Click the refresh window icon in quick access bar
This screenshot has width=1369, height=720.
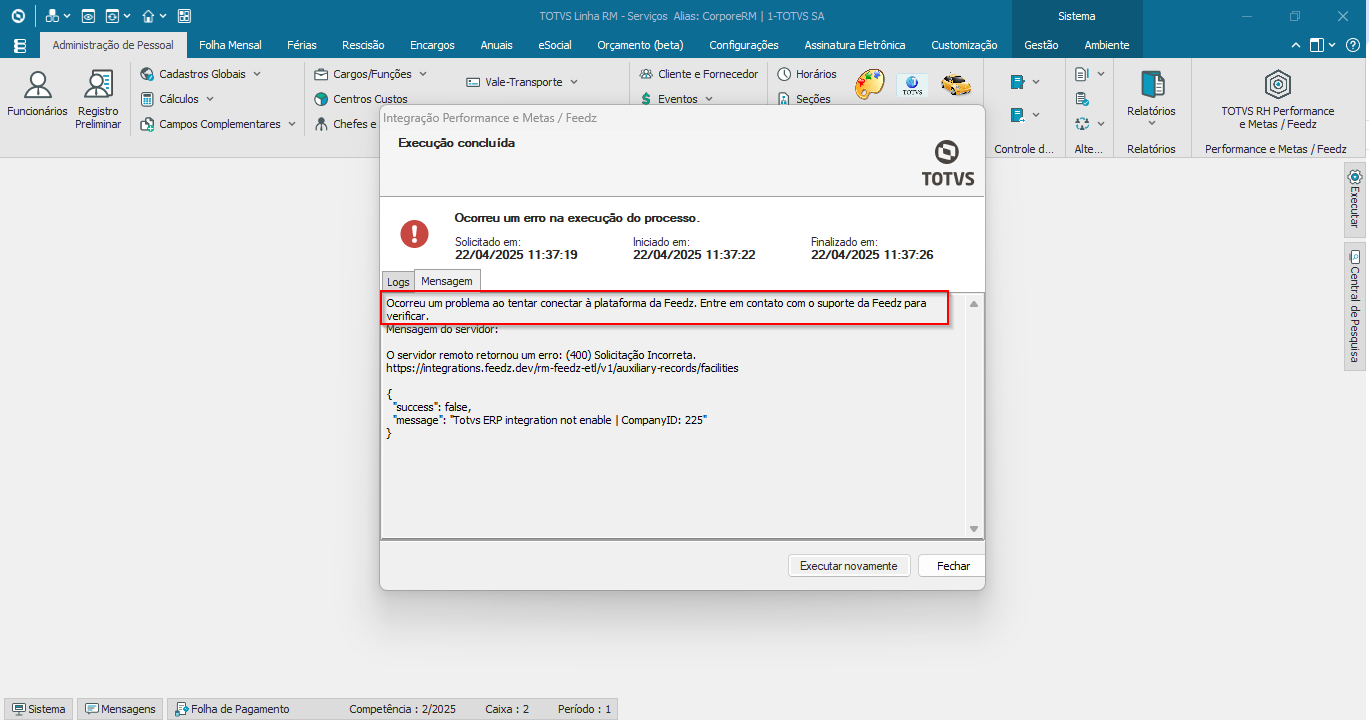pyautogui.click(x=112, y=16)
